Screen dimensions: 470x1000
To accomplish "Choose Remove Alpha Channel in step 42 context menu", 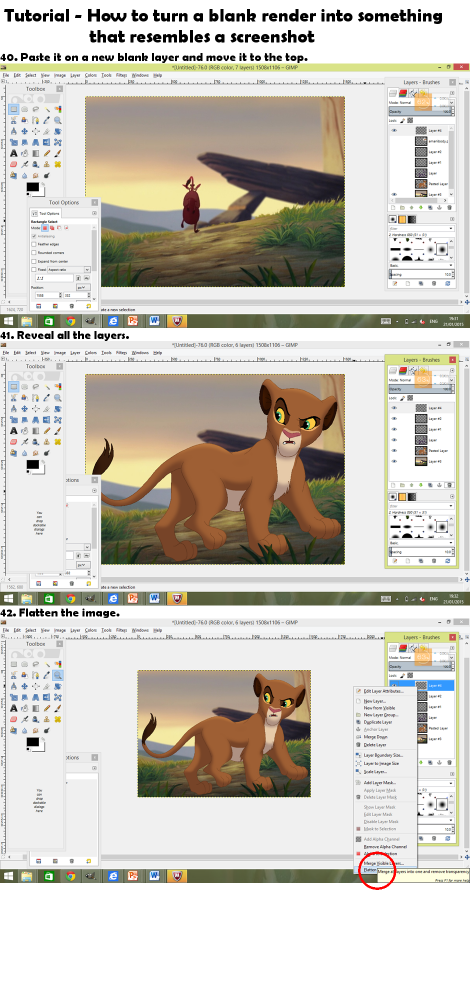I will [386, 846].
